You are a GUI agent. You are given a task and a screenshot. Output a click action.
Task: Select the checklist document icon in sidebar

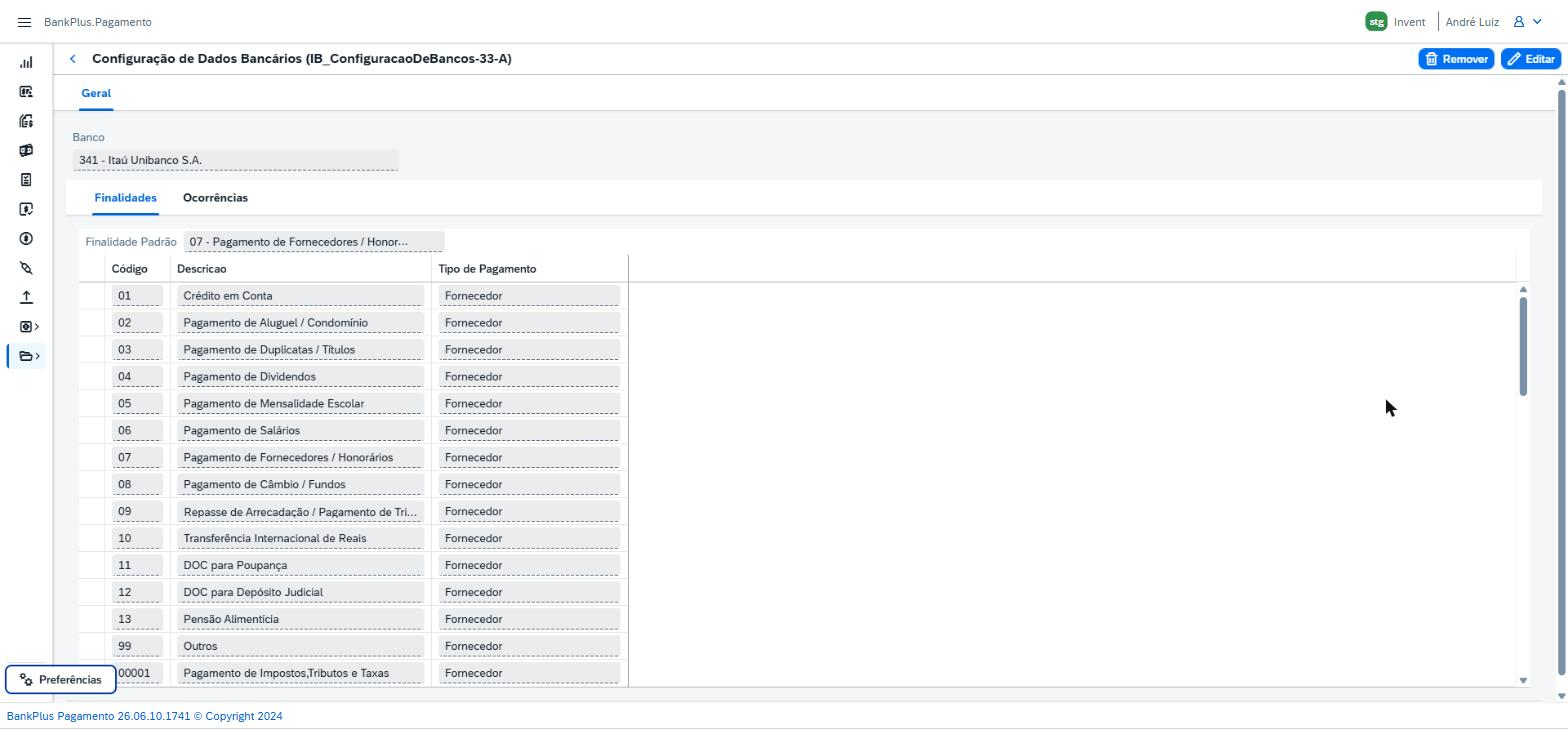[x=26, y=180]
